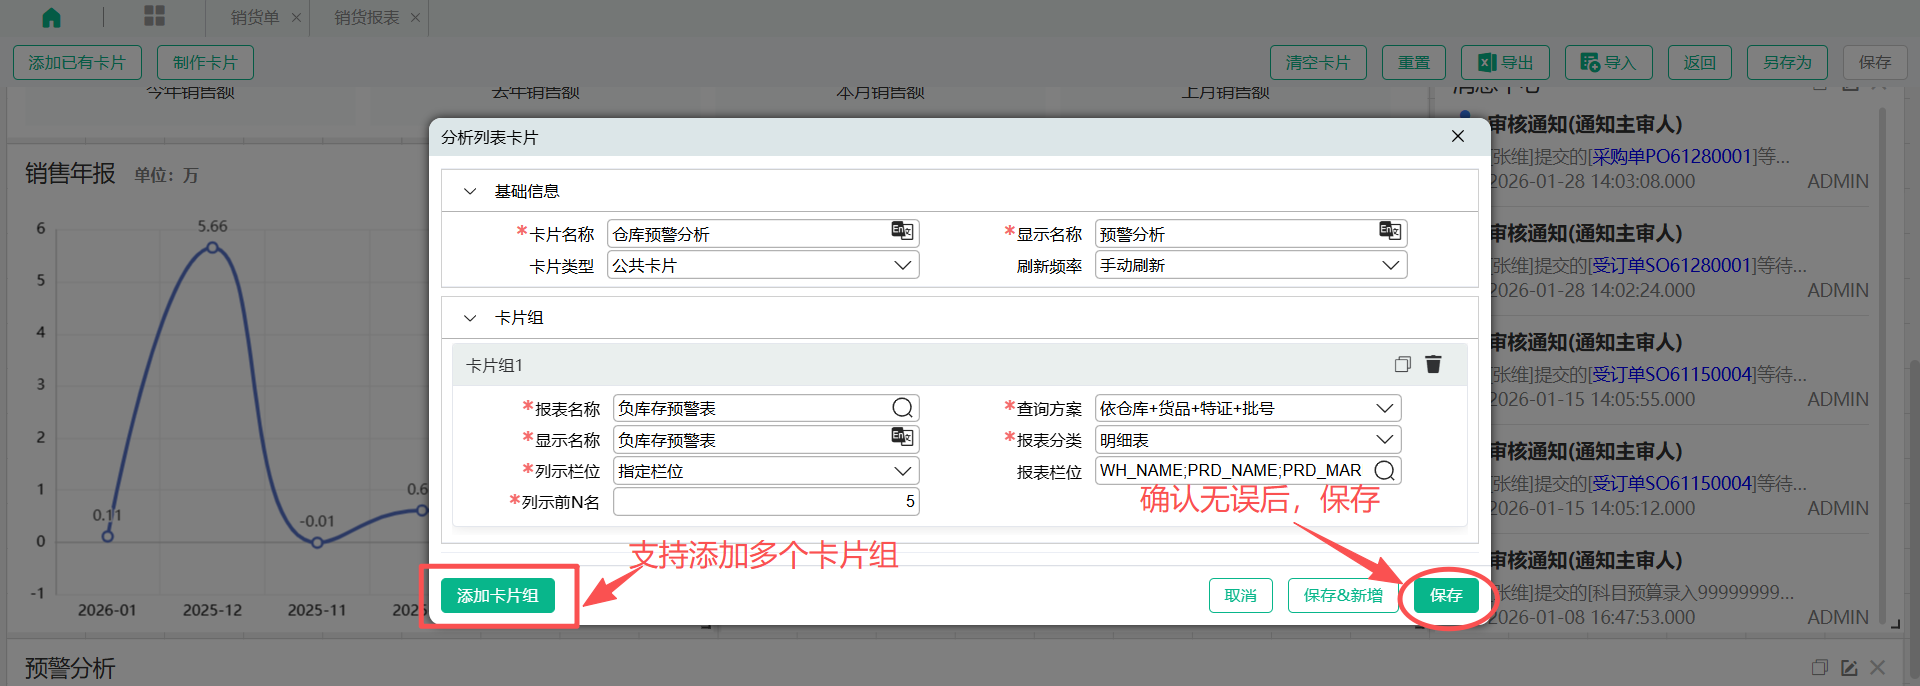Click search icon in 报表名称 field
Image resolution: width=1920 pixels, height=686 pixels.
tap(902, 408)
